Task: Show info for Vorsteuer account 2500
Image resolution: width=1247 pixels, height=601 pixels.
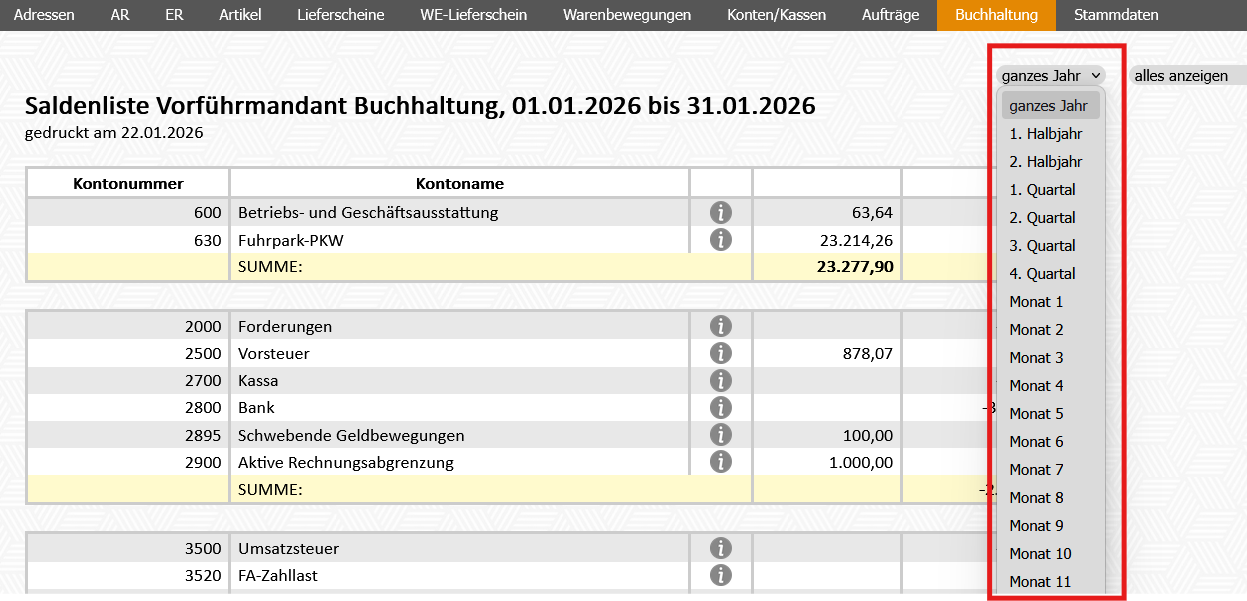Action: click(x=720, y=353)
